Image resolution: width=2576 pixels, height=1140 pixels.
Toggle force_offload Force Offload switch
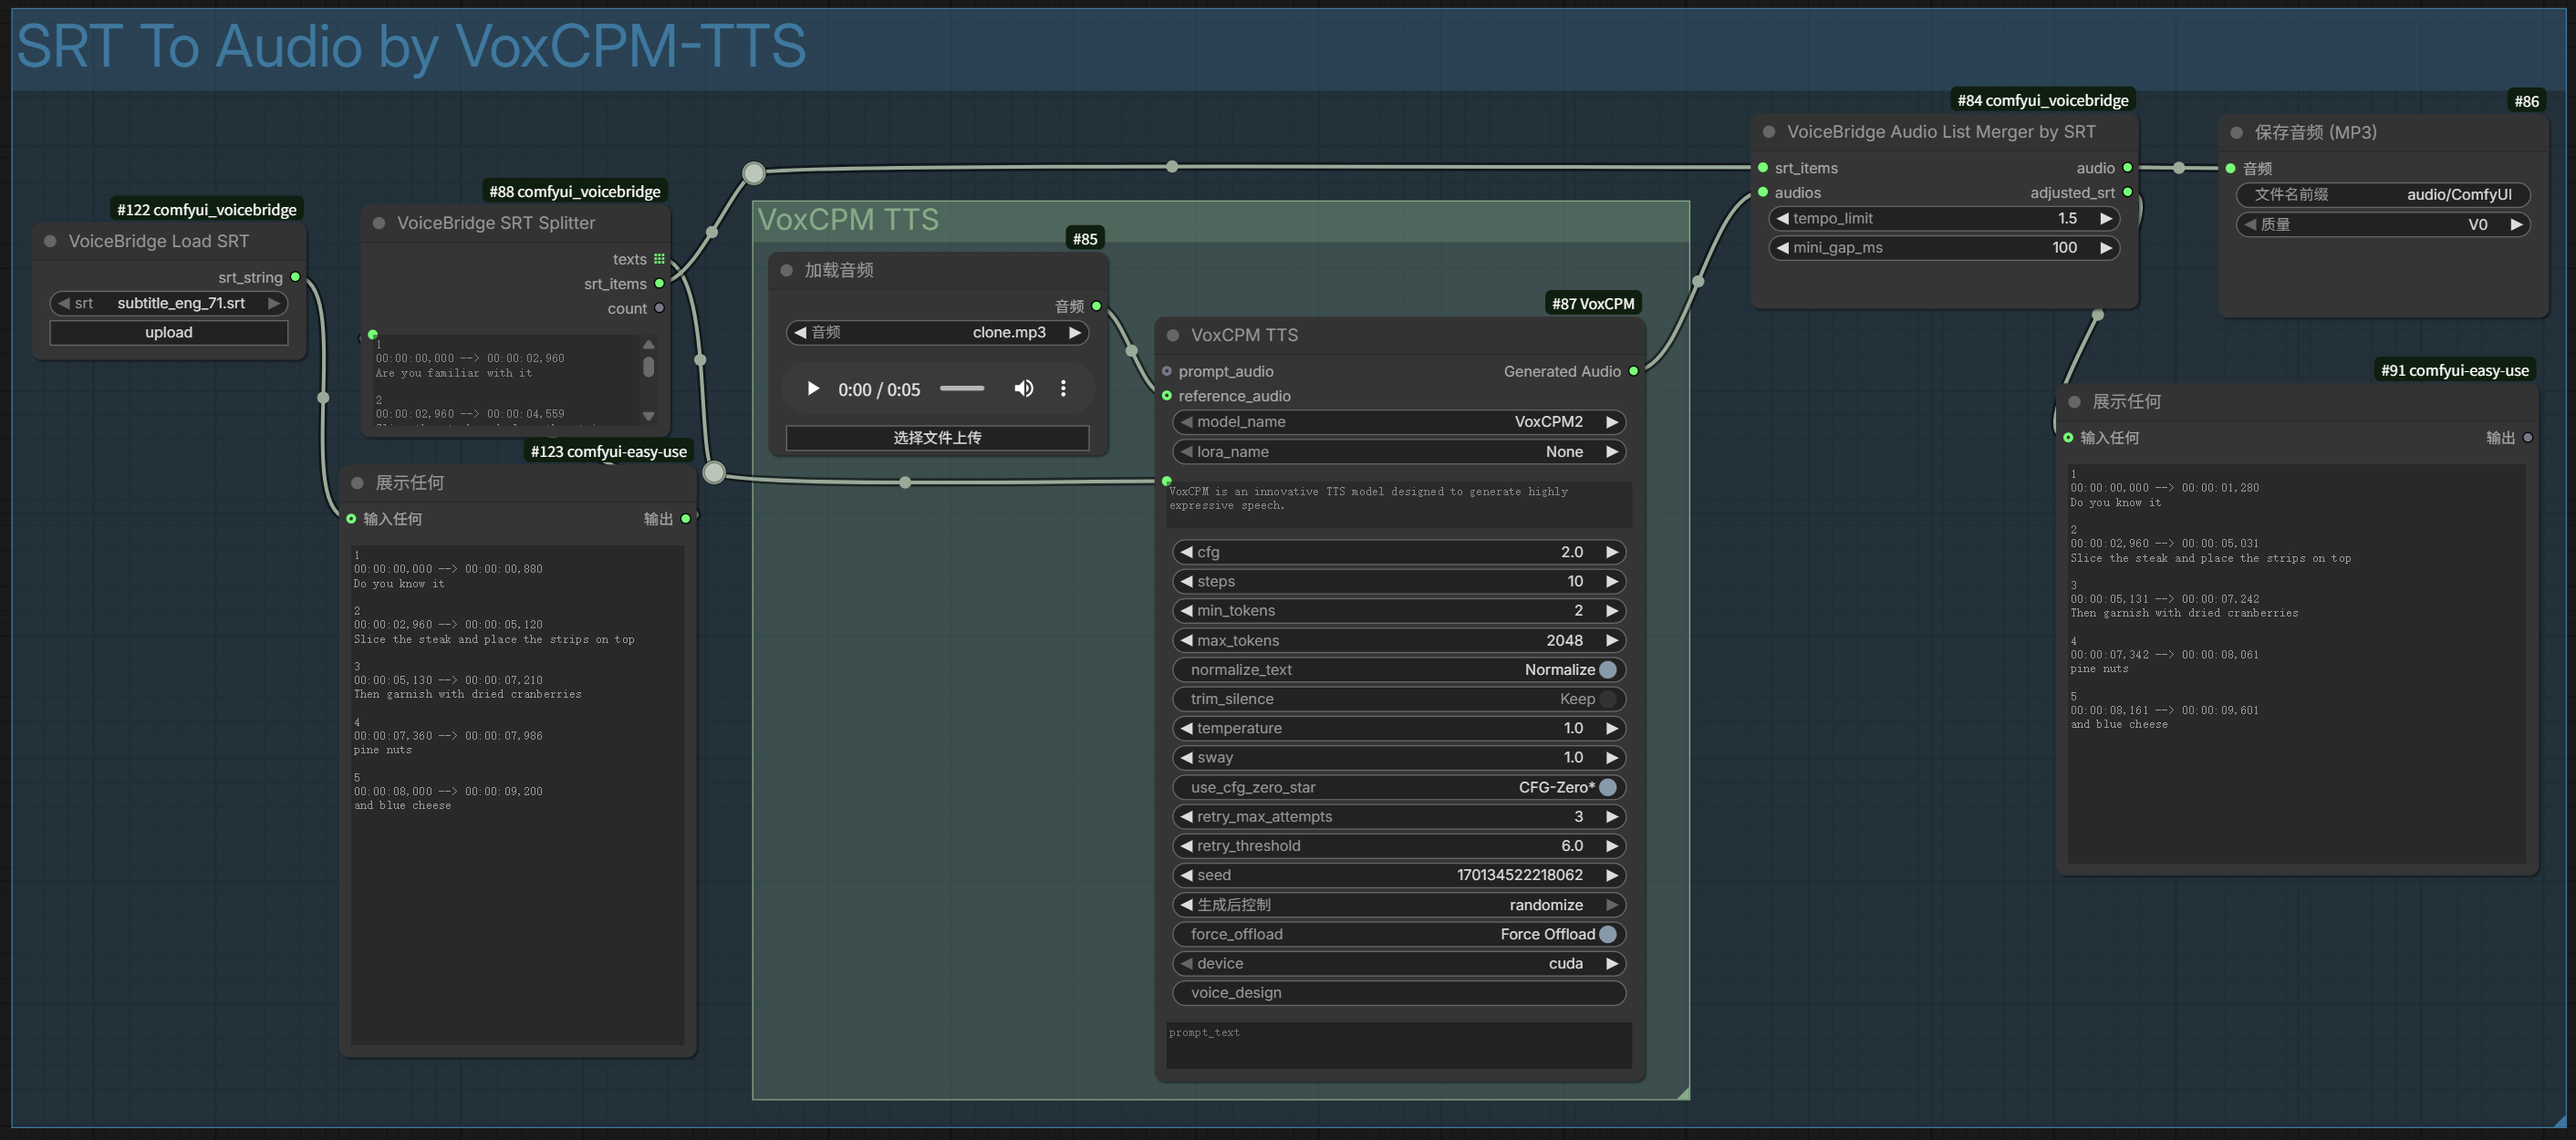tap(1607, 934)
